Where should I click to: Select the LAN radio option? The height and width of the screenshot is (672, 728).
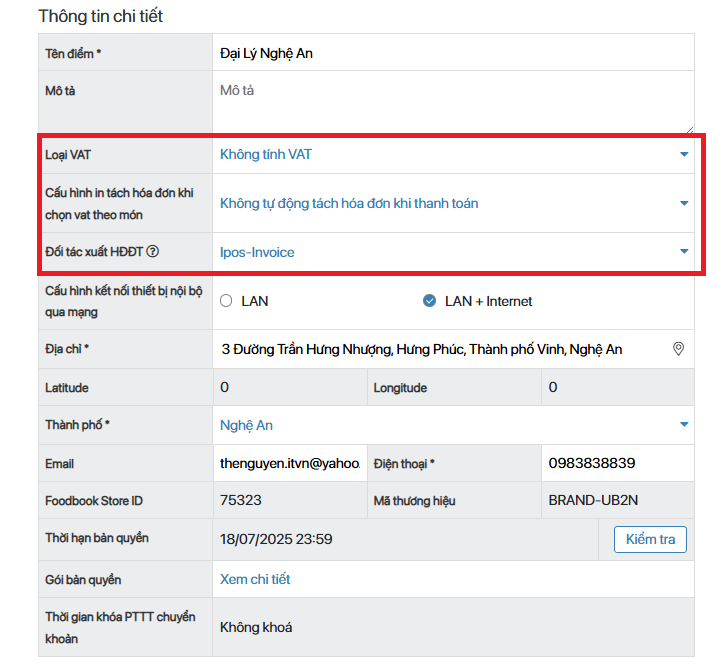pos(226,301)
